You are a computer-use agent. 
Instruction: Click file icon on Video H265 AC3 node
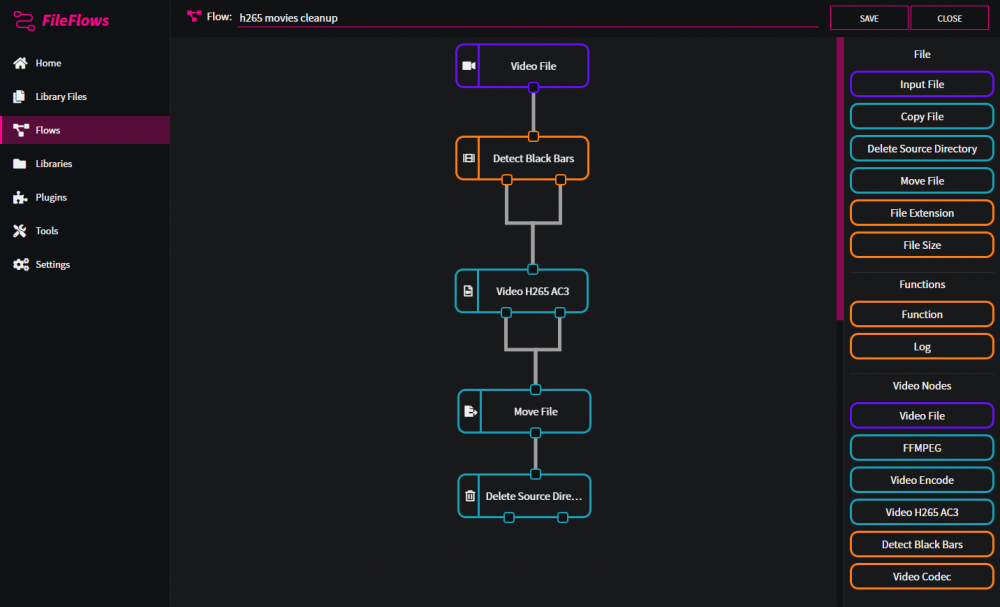tap(468, 291)
